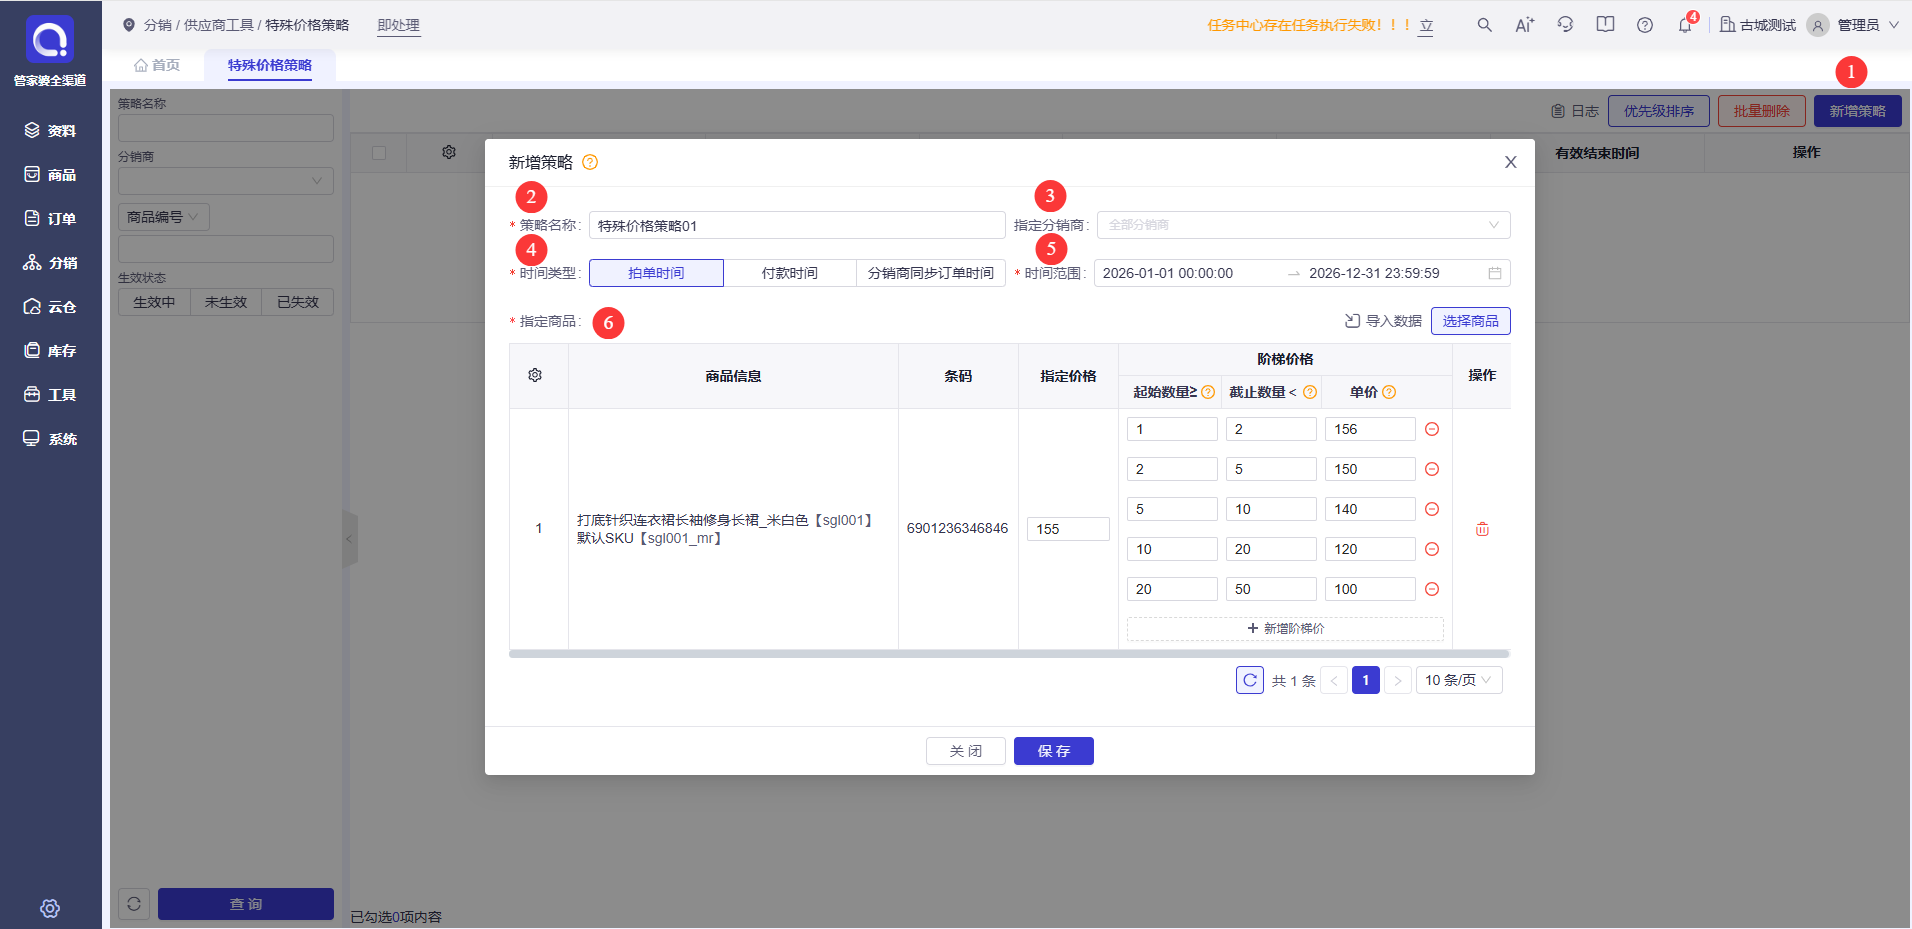Viewport: 1912px width, 929px height.
Task: Click 选择商品 button
Action: pos(1471,321)
